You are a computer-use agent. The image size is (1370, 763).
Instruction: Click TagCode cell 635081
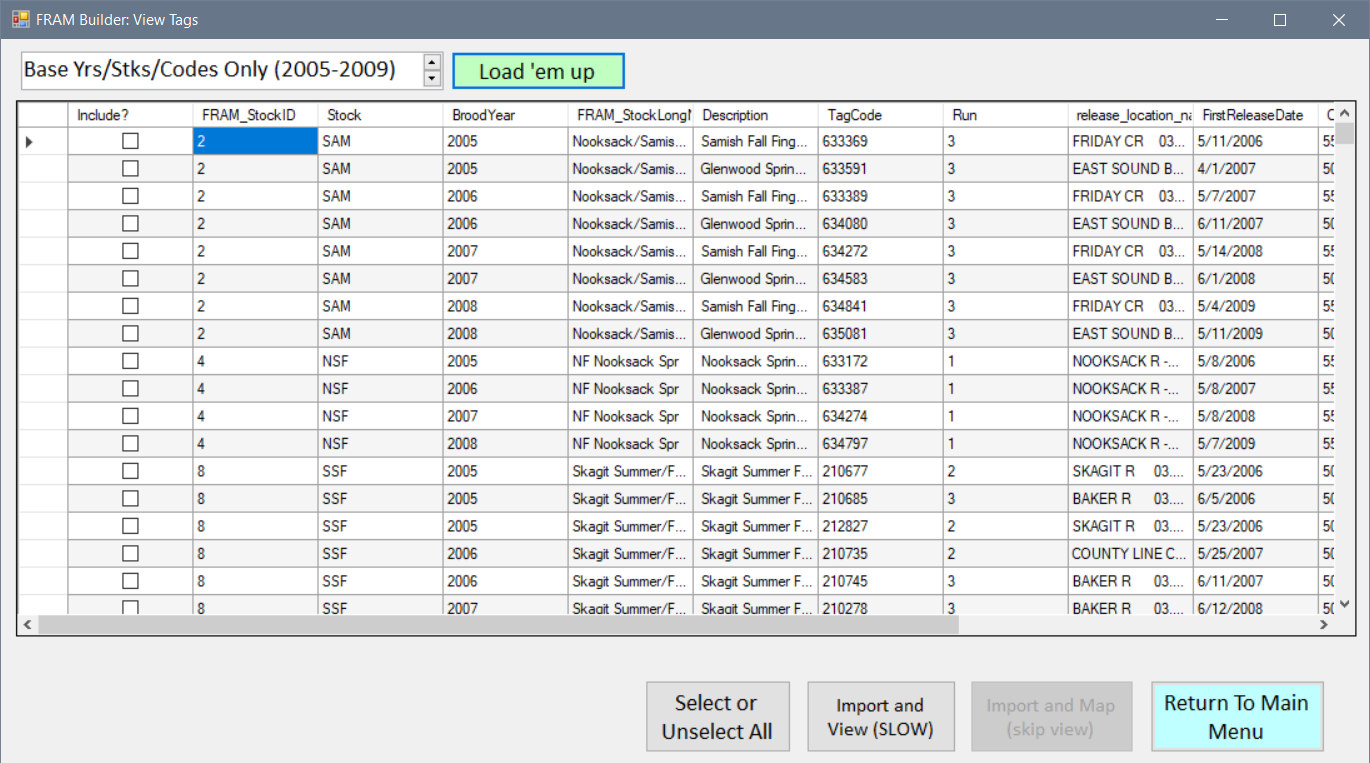880,334
